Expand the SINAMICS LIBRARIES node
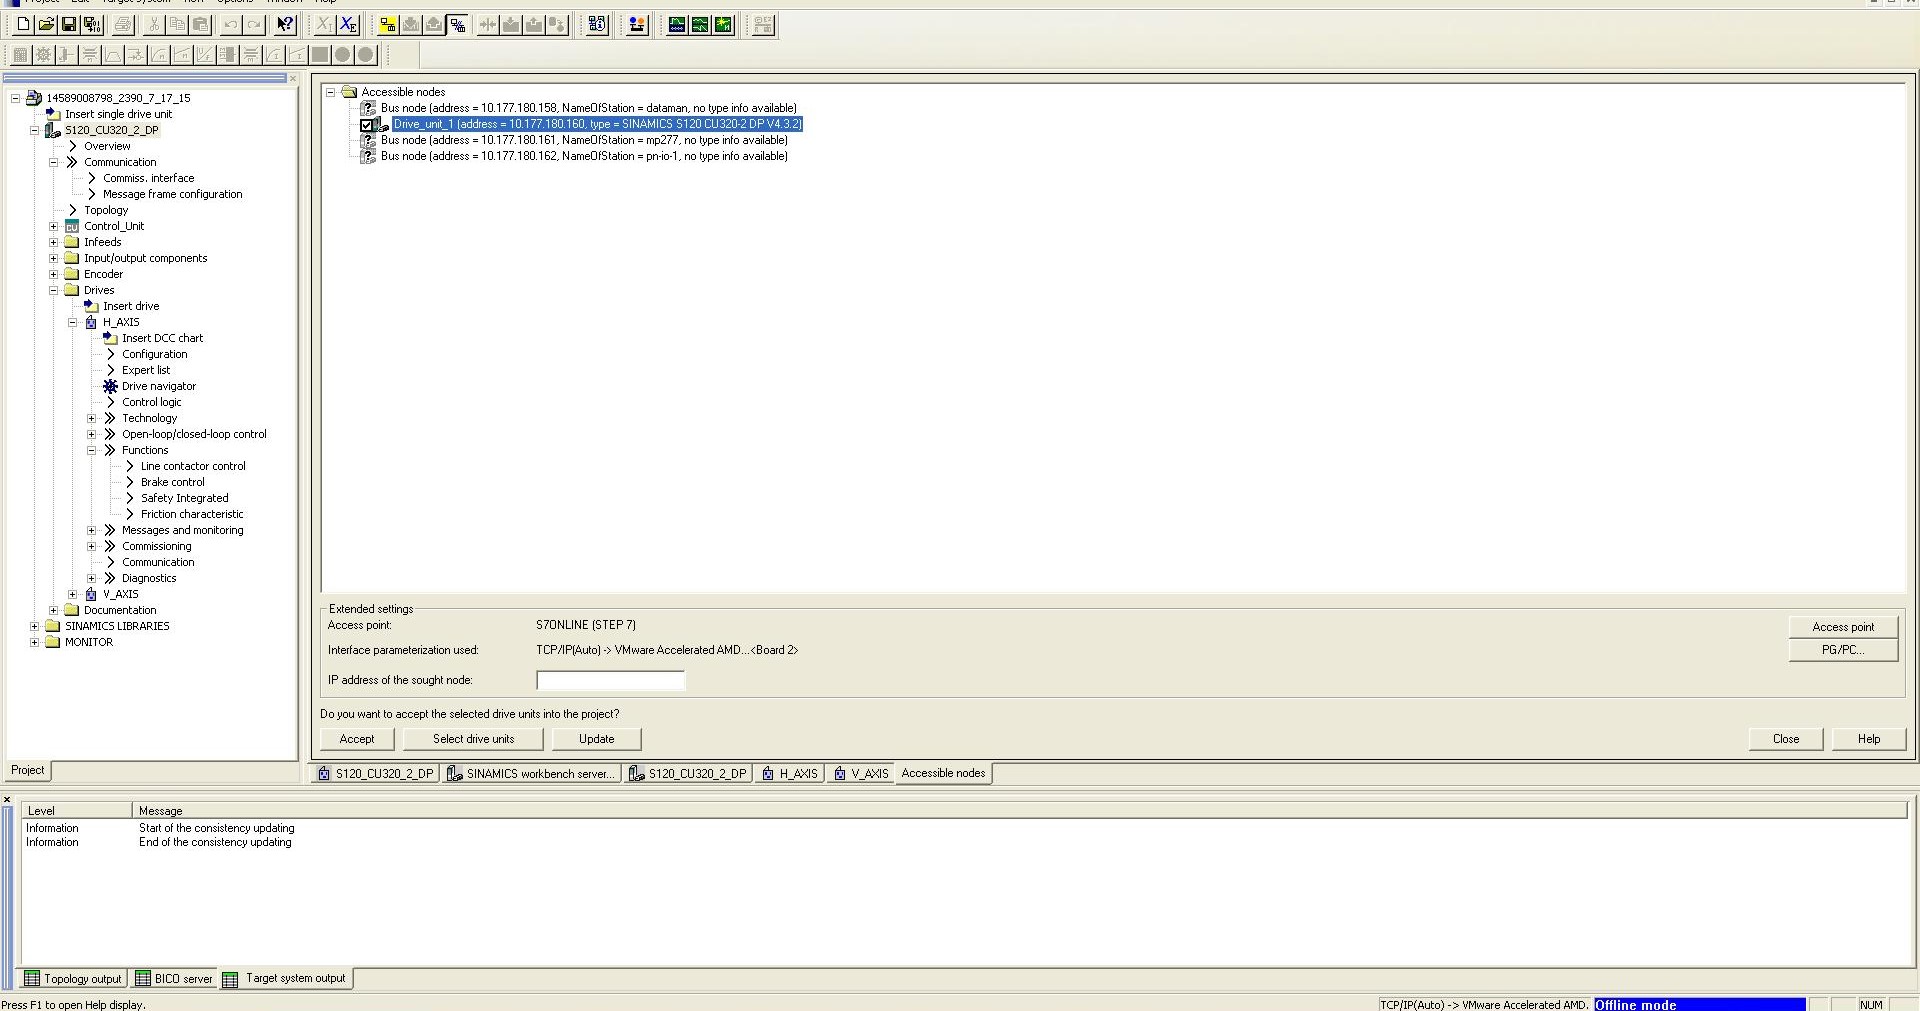 [35, 626]
